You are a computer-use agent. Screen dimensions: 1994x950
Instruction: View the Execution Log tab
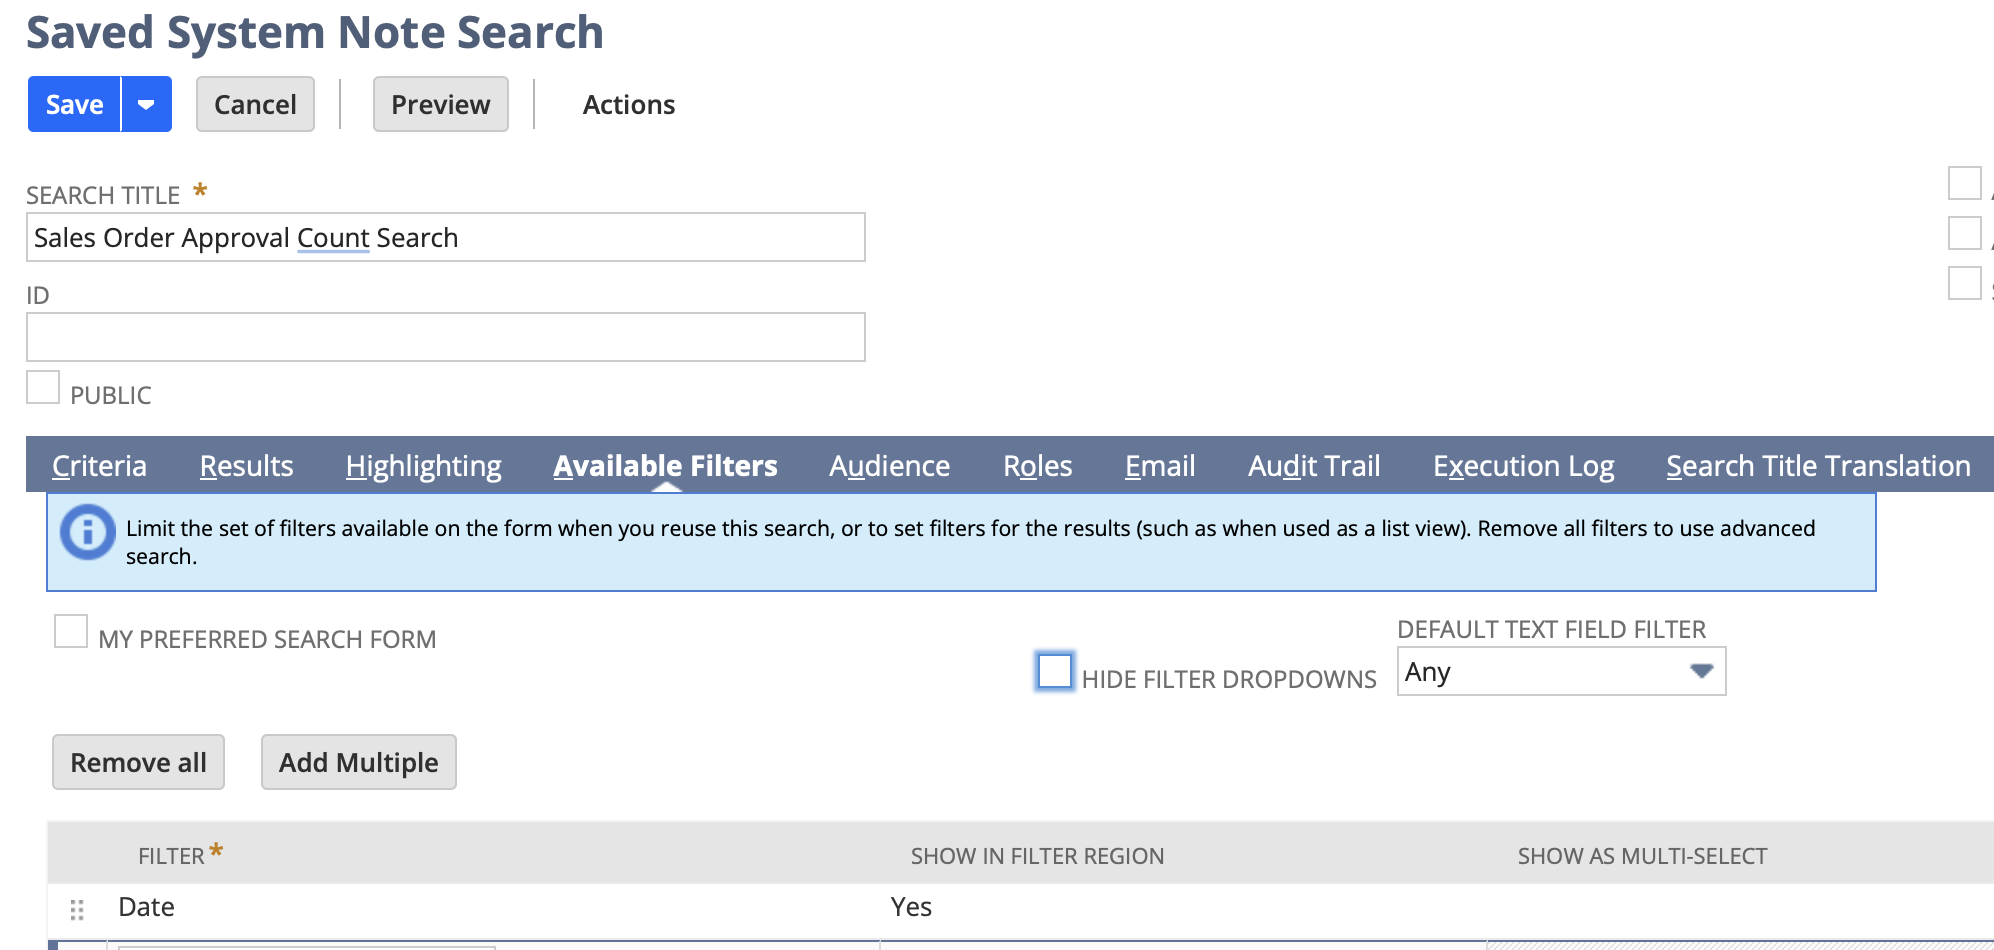pos(1523,466)
